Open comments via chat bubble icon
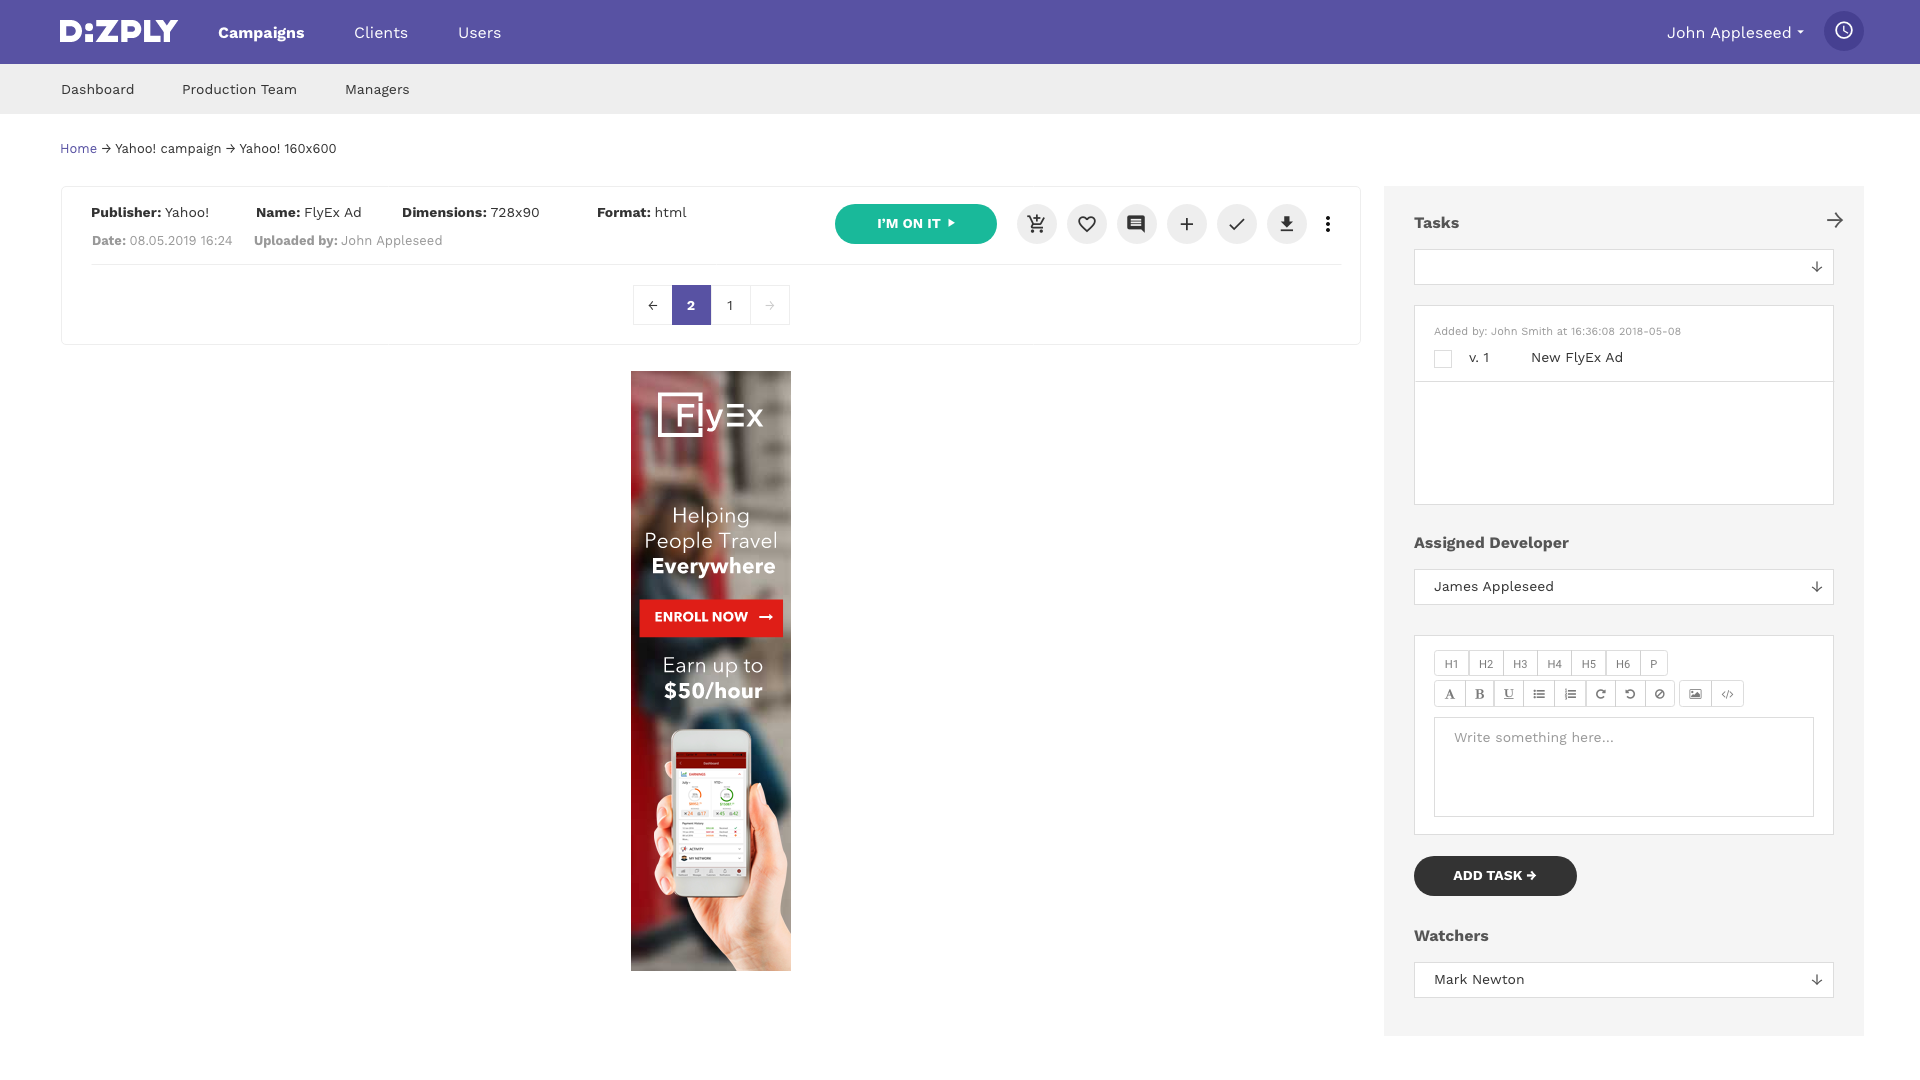This screenshot has height=1080, width=1920. coord(1136,224)
